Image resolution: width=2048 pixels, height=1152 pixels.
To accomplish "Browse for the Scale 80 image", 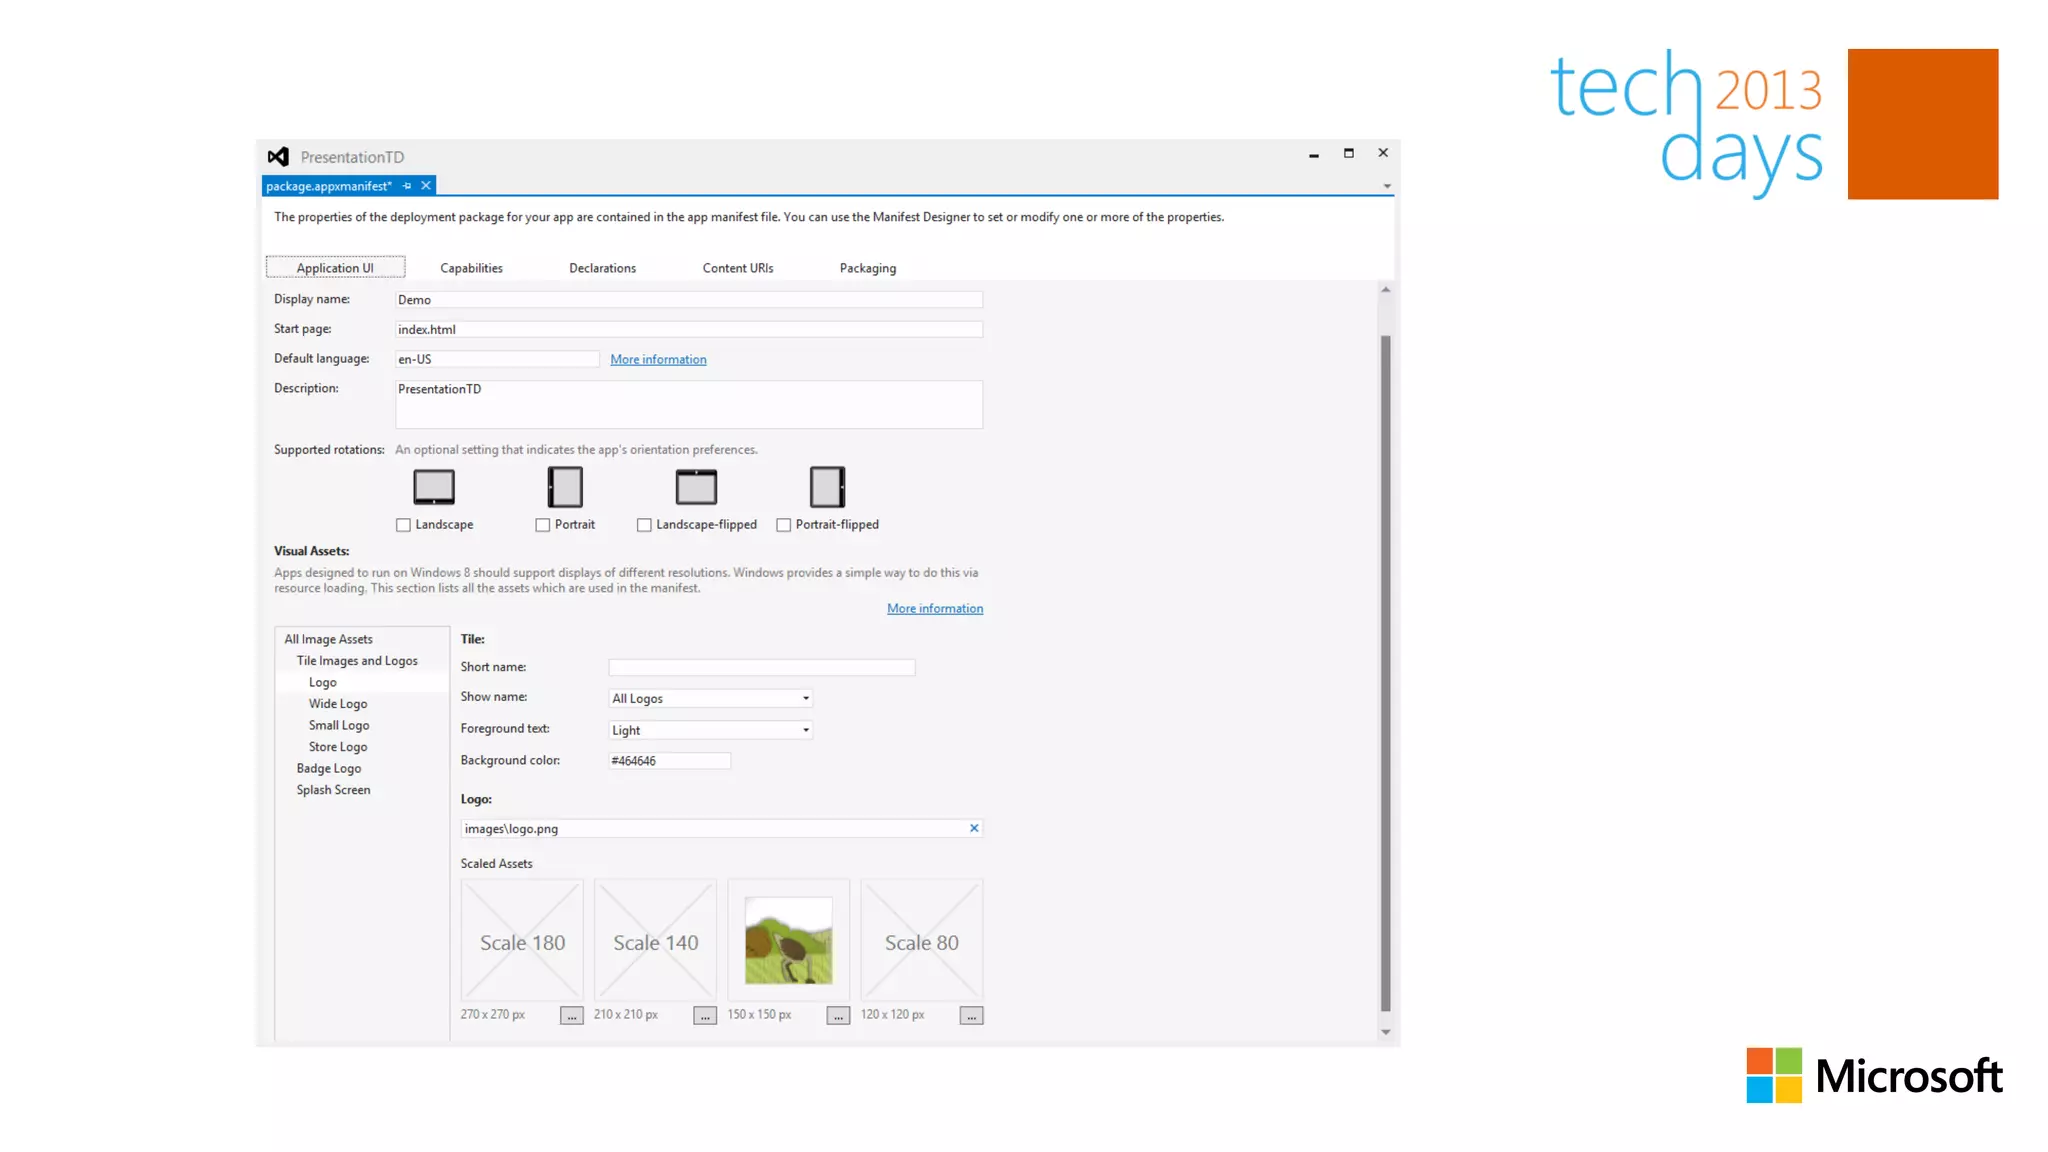I will pos(971,1016).
